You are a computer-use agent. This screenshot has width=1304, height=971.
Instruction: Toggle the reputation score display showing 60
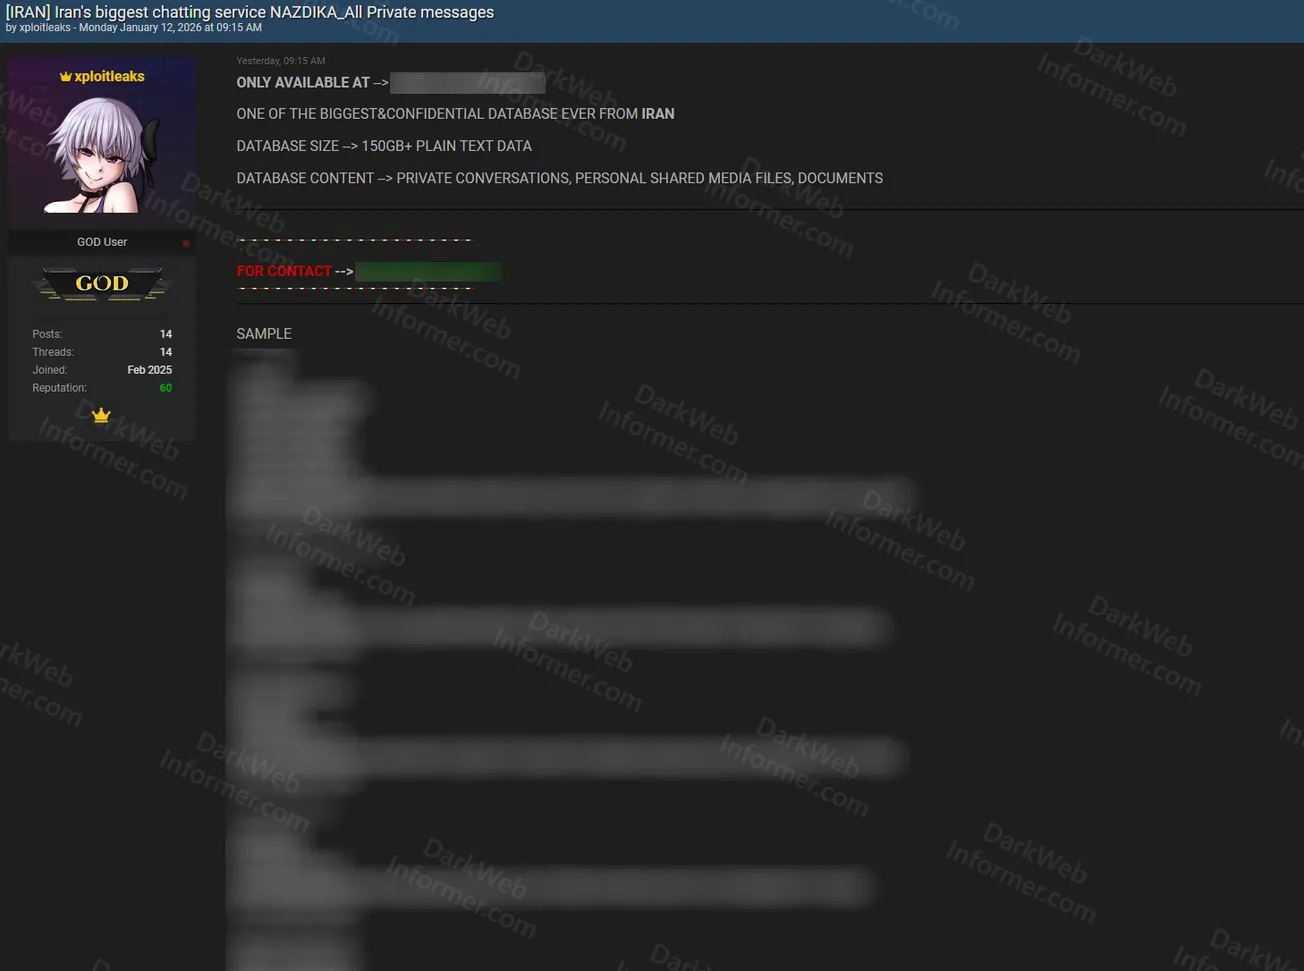(165, 387)
